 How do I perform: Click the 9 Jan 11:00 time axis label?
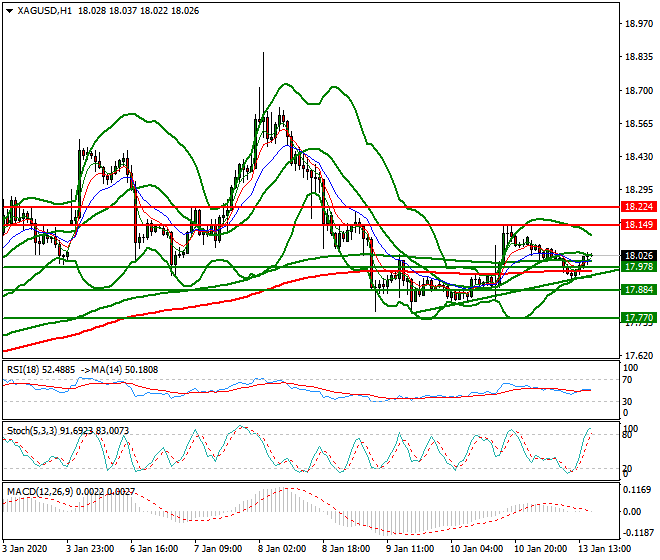[x=410, y=549]
